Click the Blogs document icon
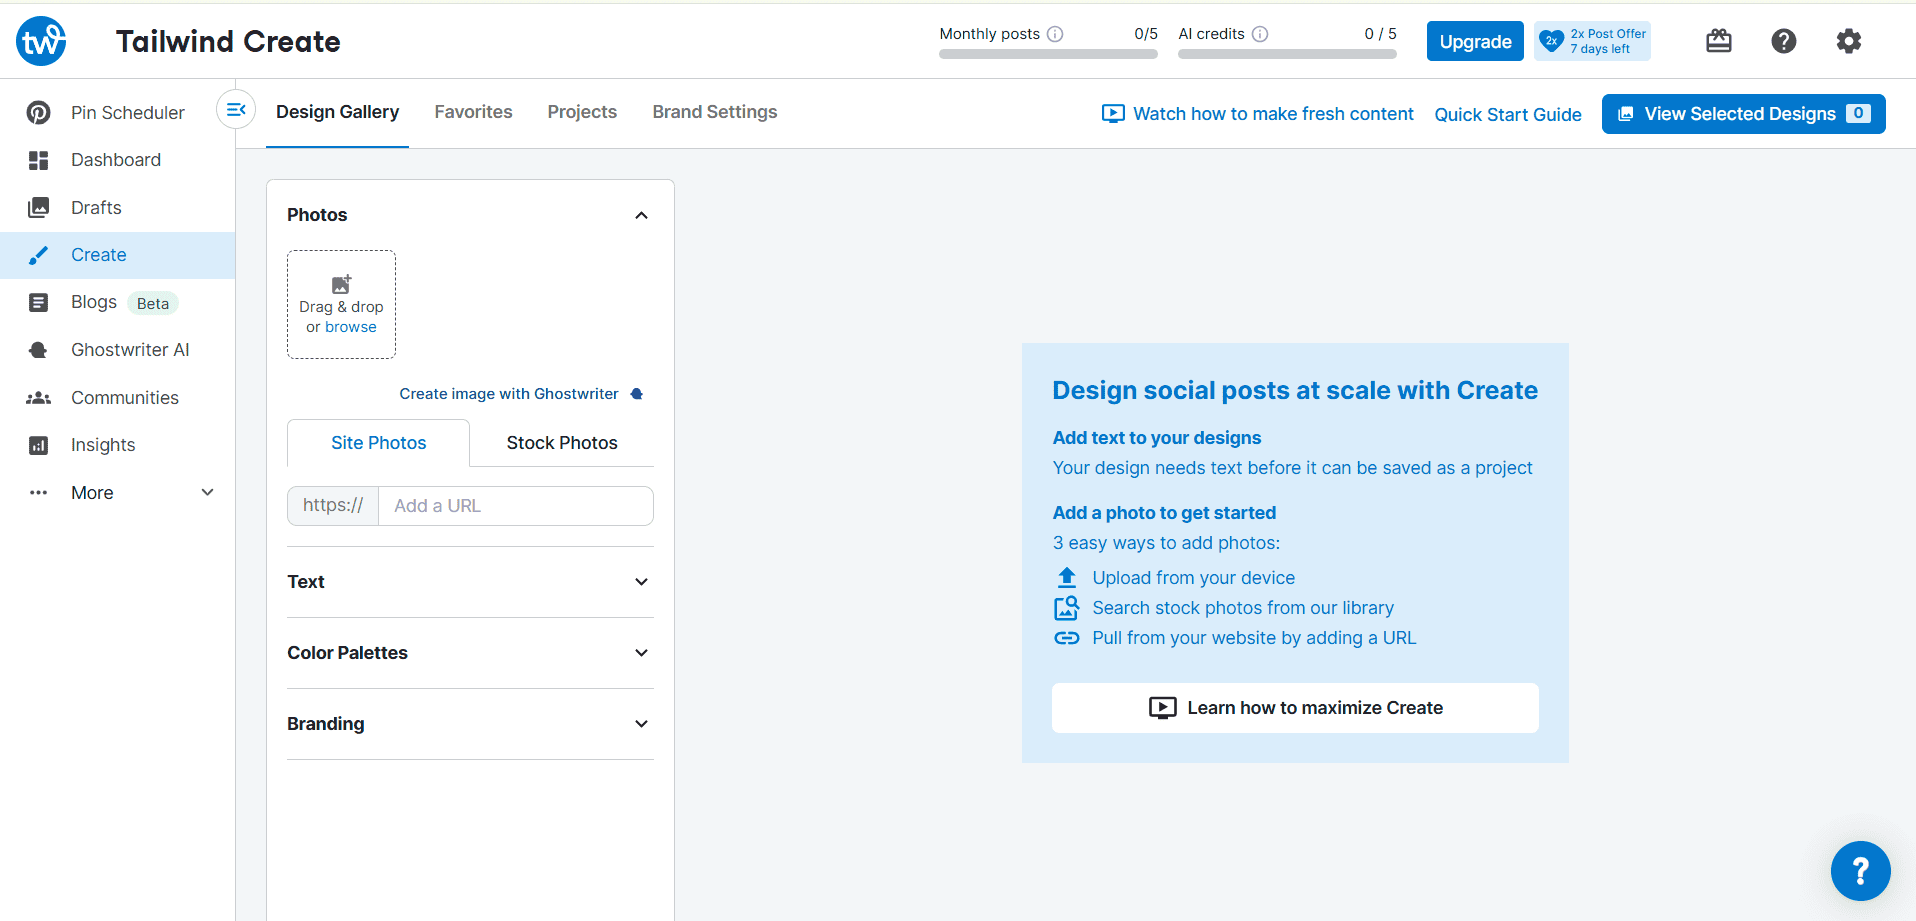The image size is (1916, 921). pos(38,302)
